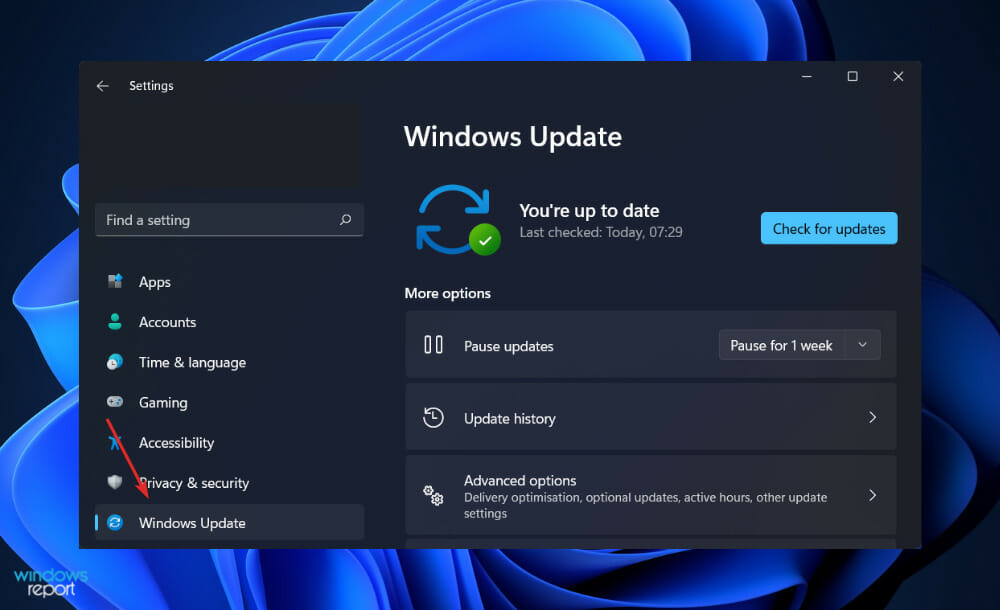
Task: Select the Time & language globe icon
Action: tap(115, 362)
